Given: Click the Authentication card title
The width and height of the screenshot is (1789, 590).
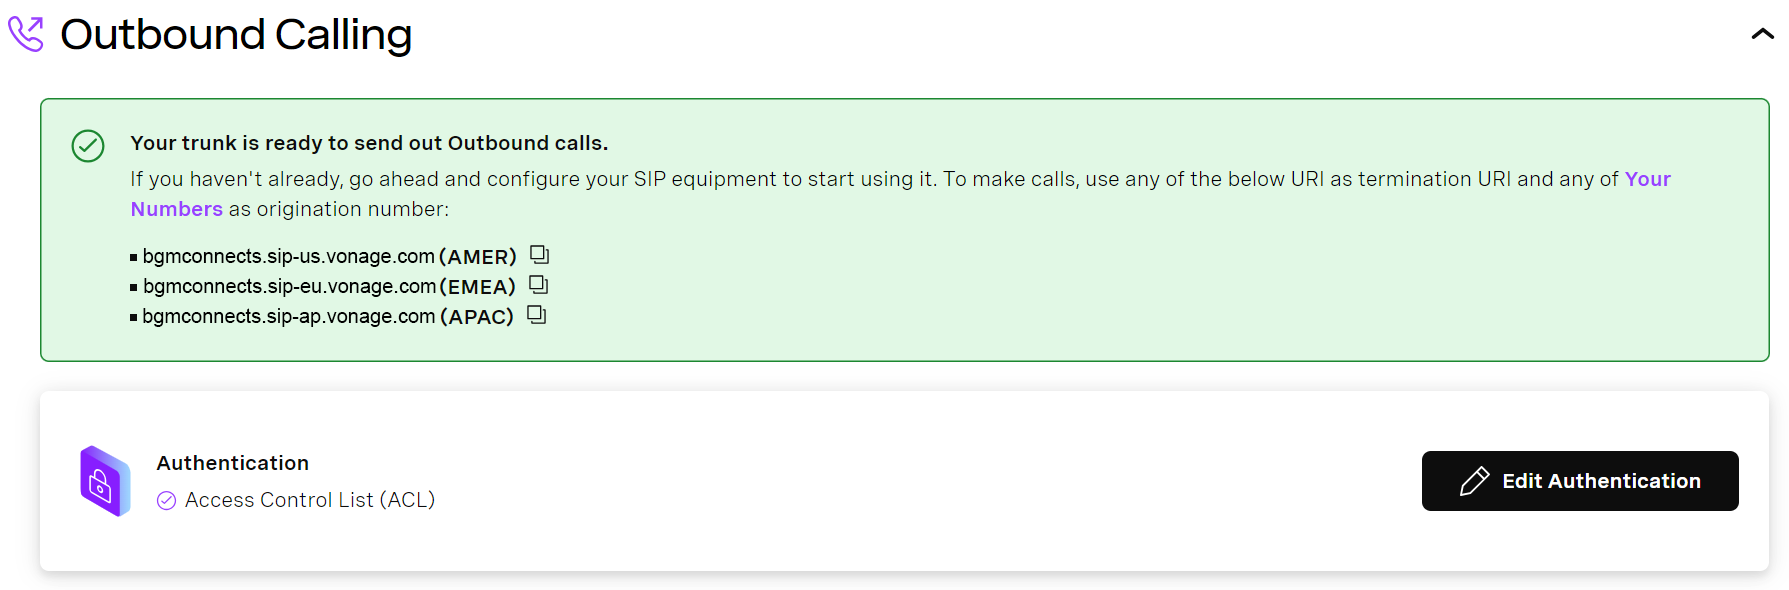Looking at the screenshot, I should 233,463.
